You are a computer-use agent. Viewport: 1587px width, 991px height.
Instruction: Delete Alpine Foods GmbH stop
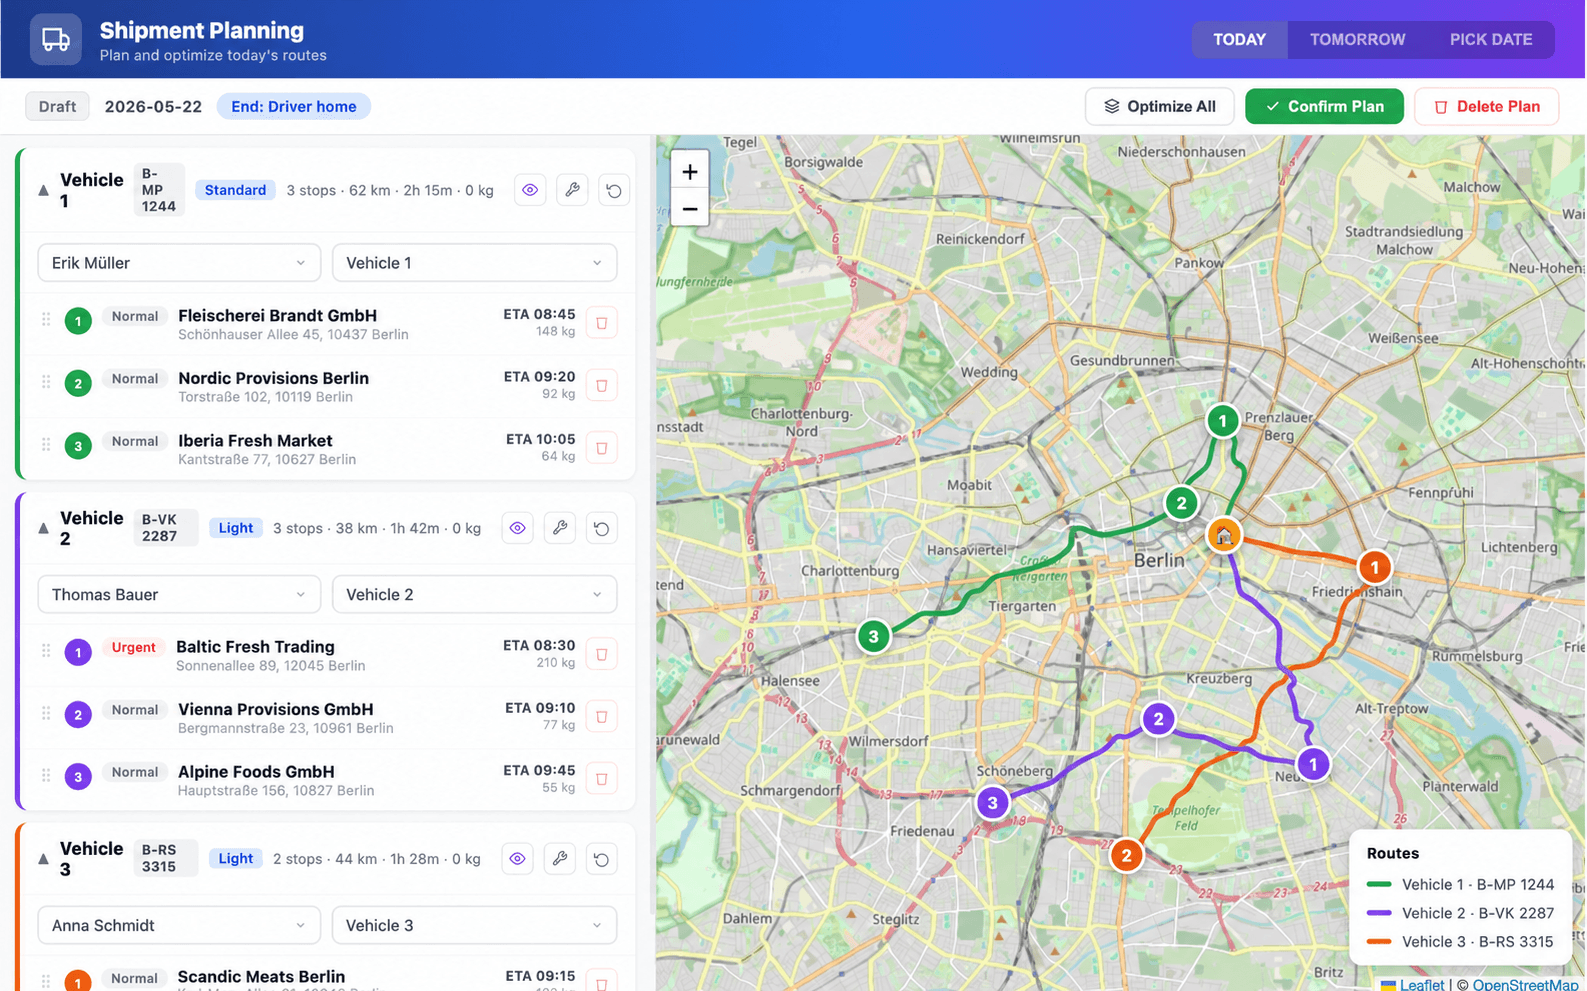[602, 779]
